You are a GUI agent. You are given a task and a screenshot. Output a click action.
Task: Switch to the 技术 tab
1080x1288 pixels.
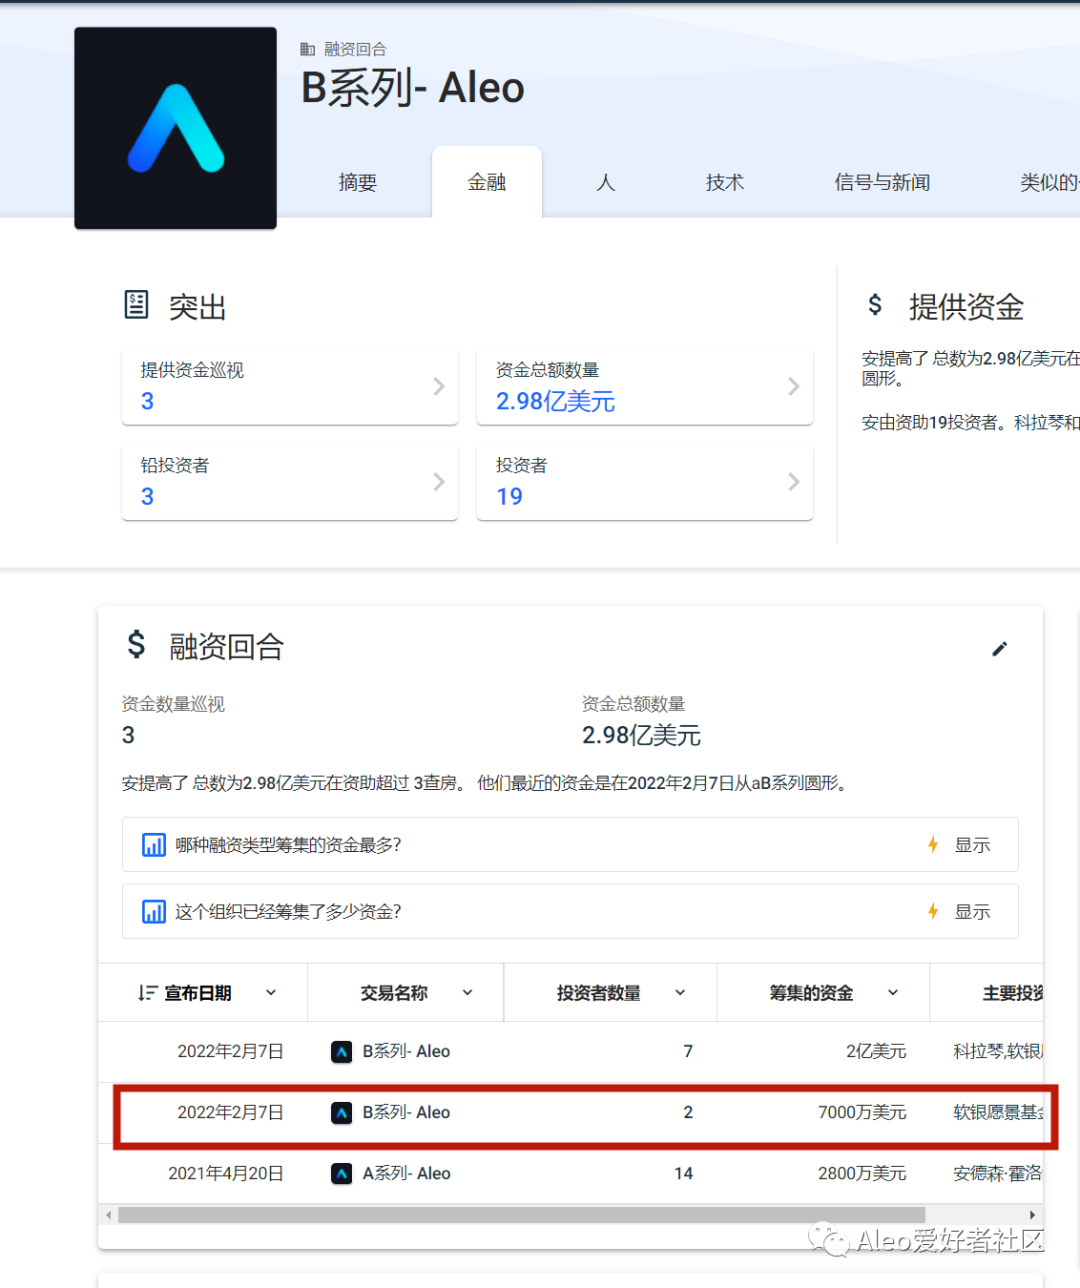[x=724, y=182]
